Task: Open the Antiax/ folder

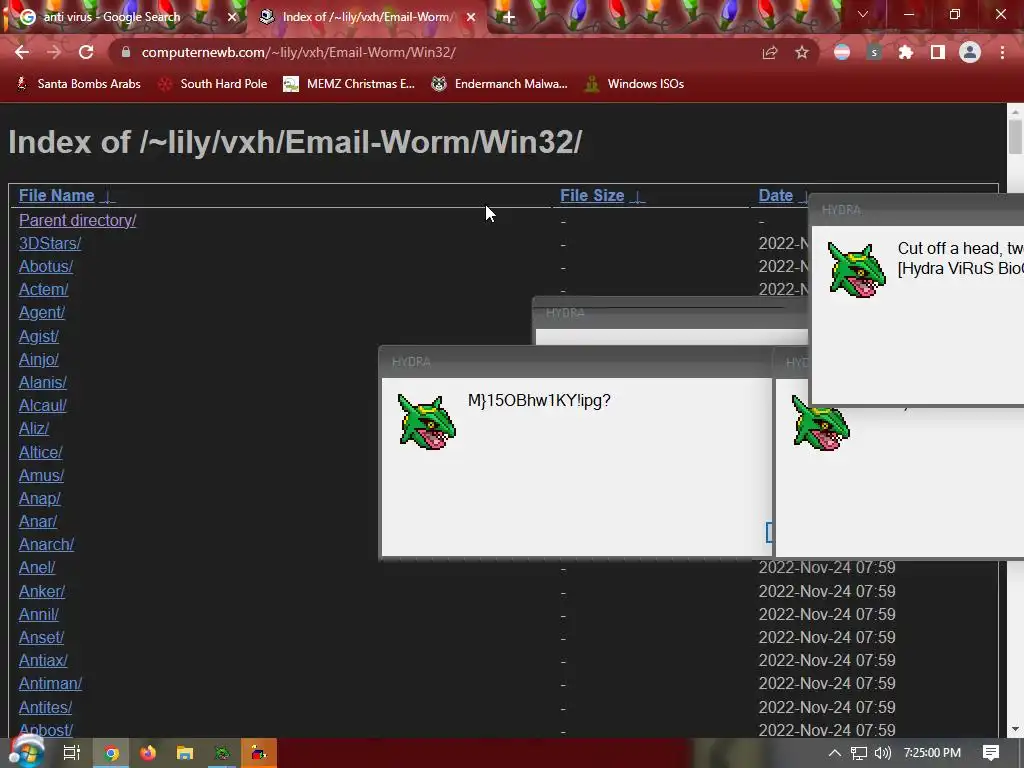Action: pyautogui.click(x=43, y=660)
